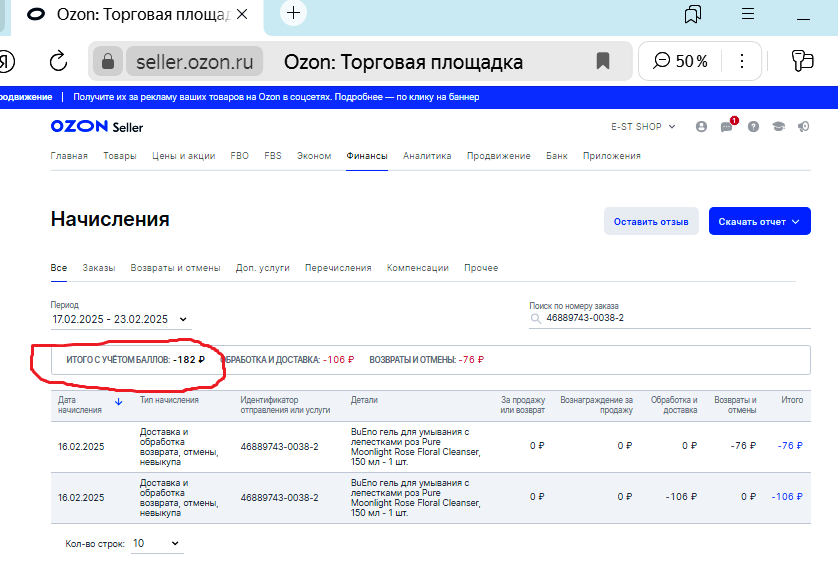Open the user profile icon
Viewport: 838px width, 567px height.
pyautogui.click(x=701, y=127)
